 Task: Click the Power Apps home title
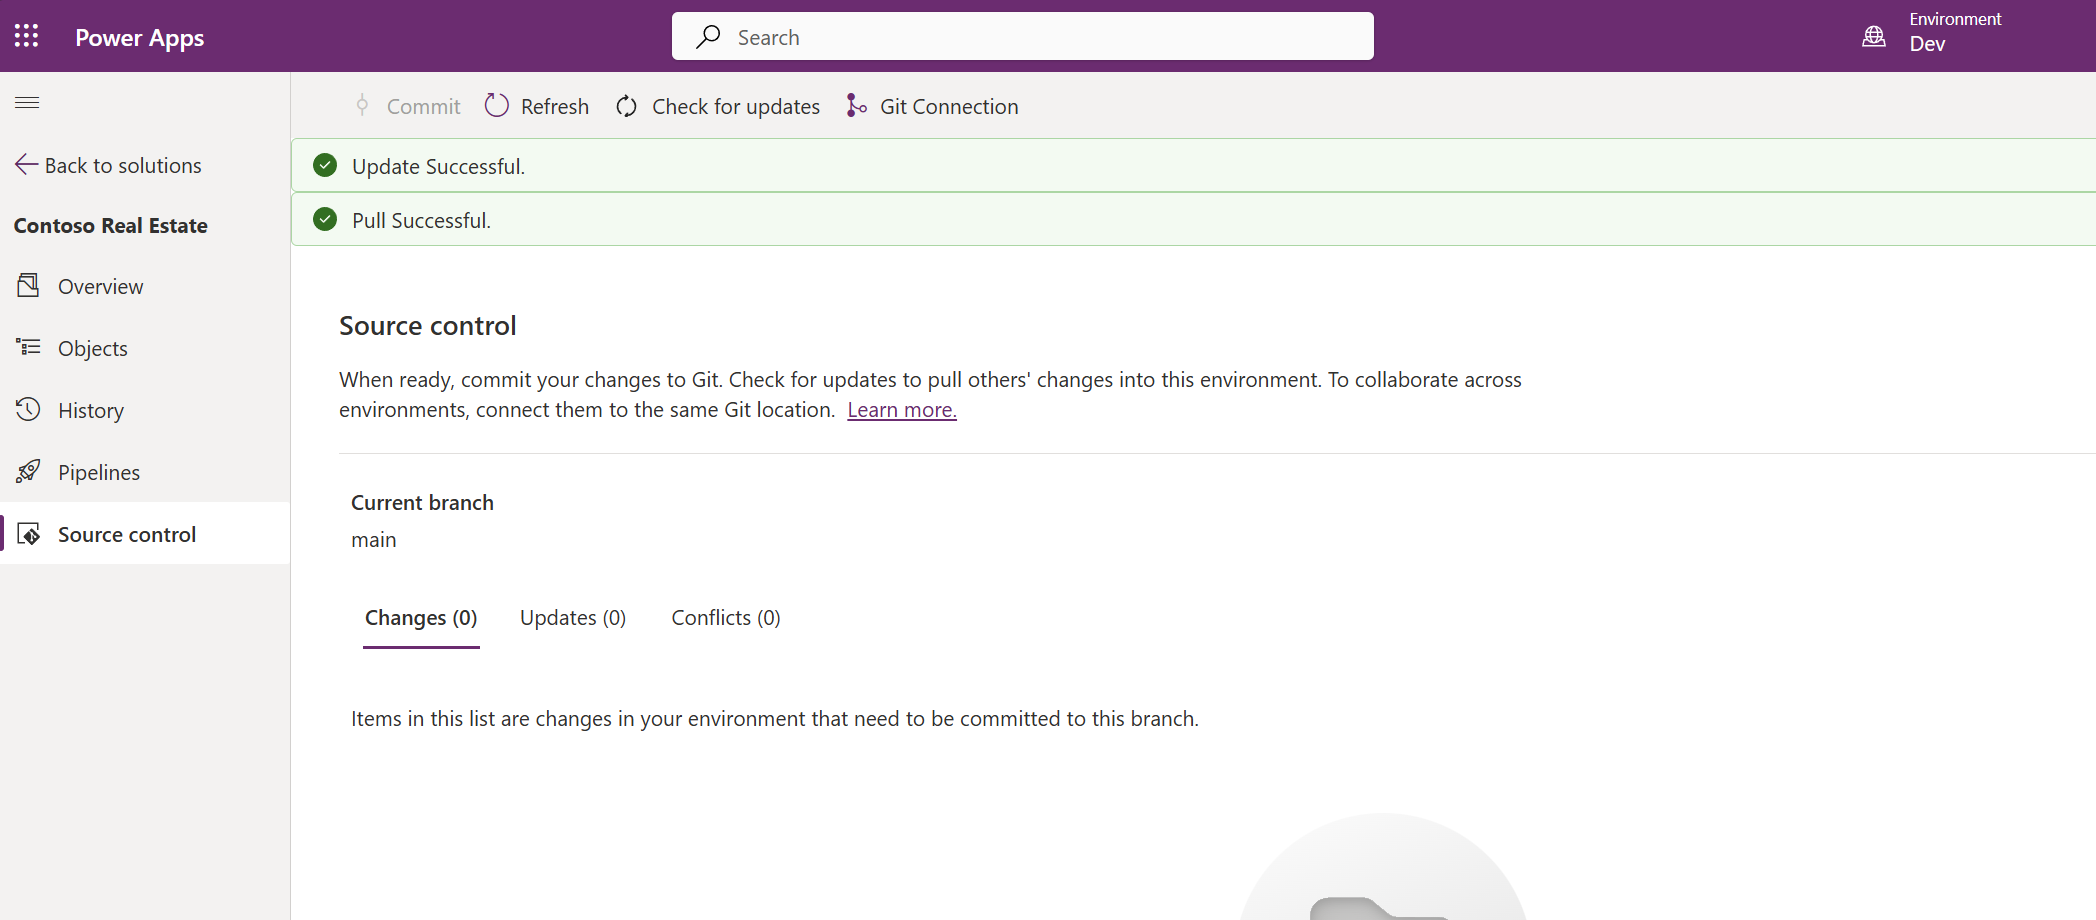[139, 38]
